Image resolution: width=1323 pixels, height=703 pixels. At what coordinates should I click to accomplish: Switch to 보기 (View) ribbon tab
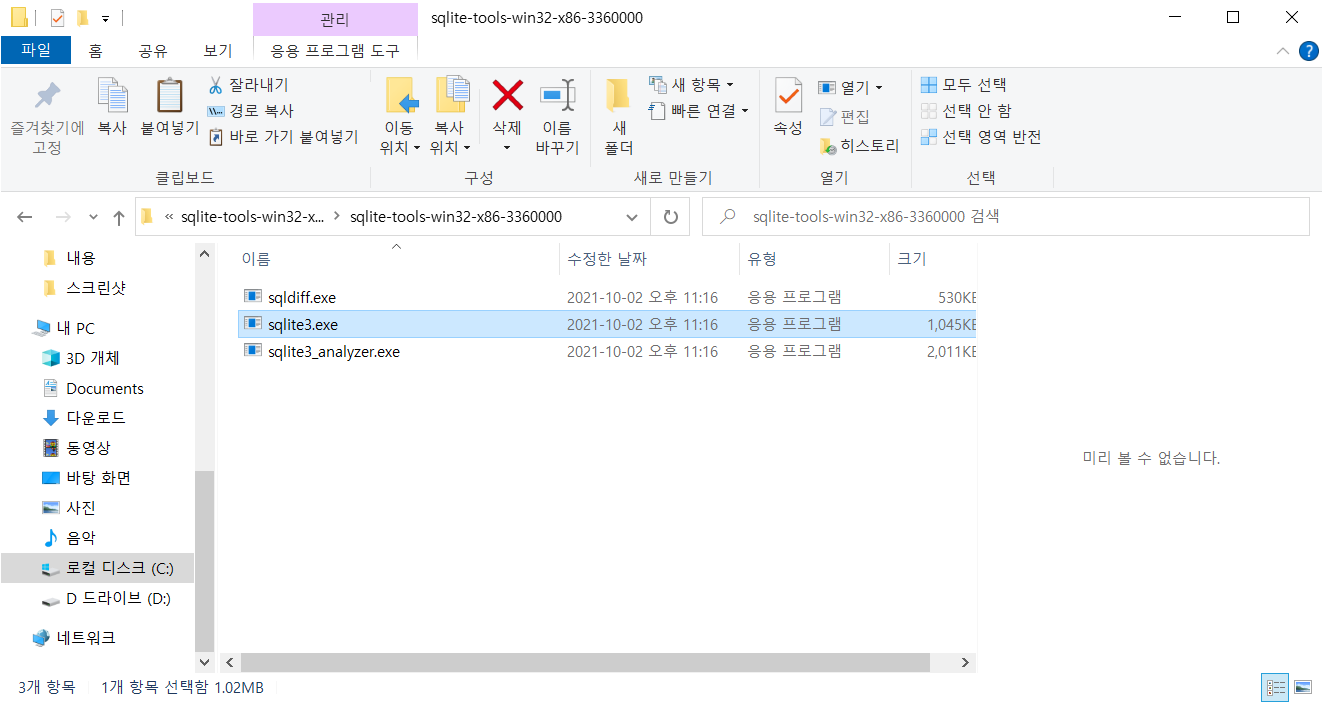(217, 50)
